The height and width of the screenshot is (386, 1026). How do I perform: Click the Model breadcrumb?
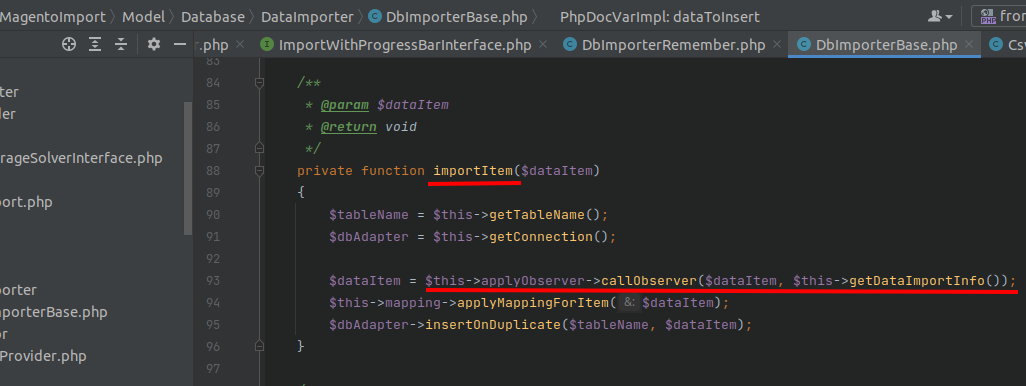point(143,17)
